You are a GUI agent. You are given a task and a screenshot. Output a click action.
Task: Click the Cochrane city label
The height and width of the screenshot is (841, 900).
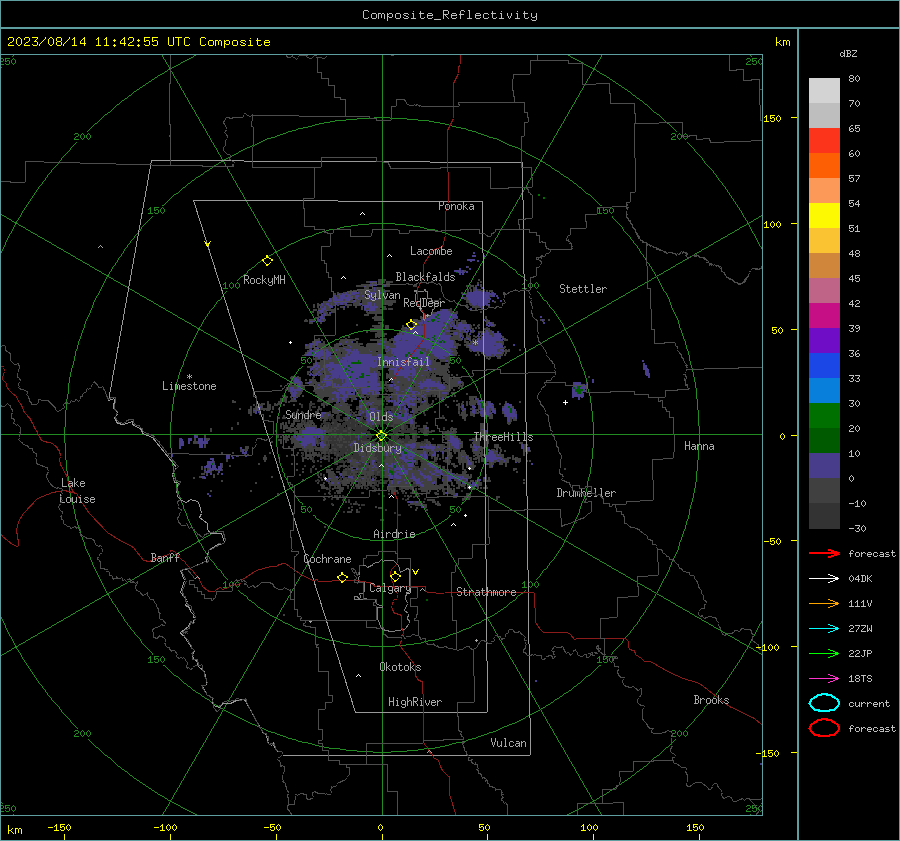327,559
